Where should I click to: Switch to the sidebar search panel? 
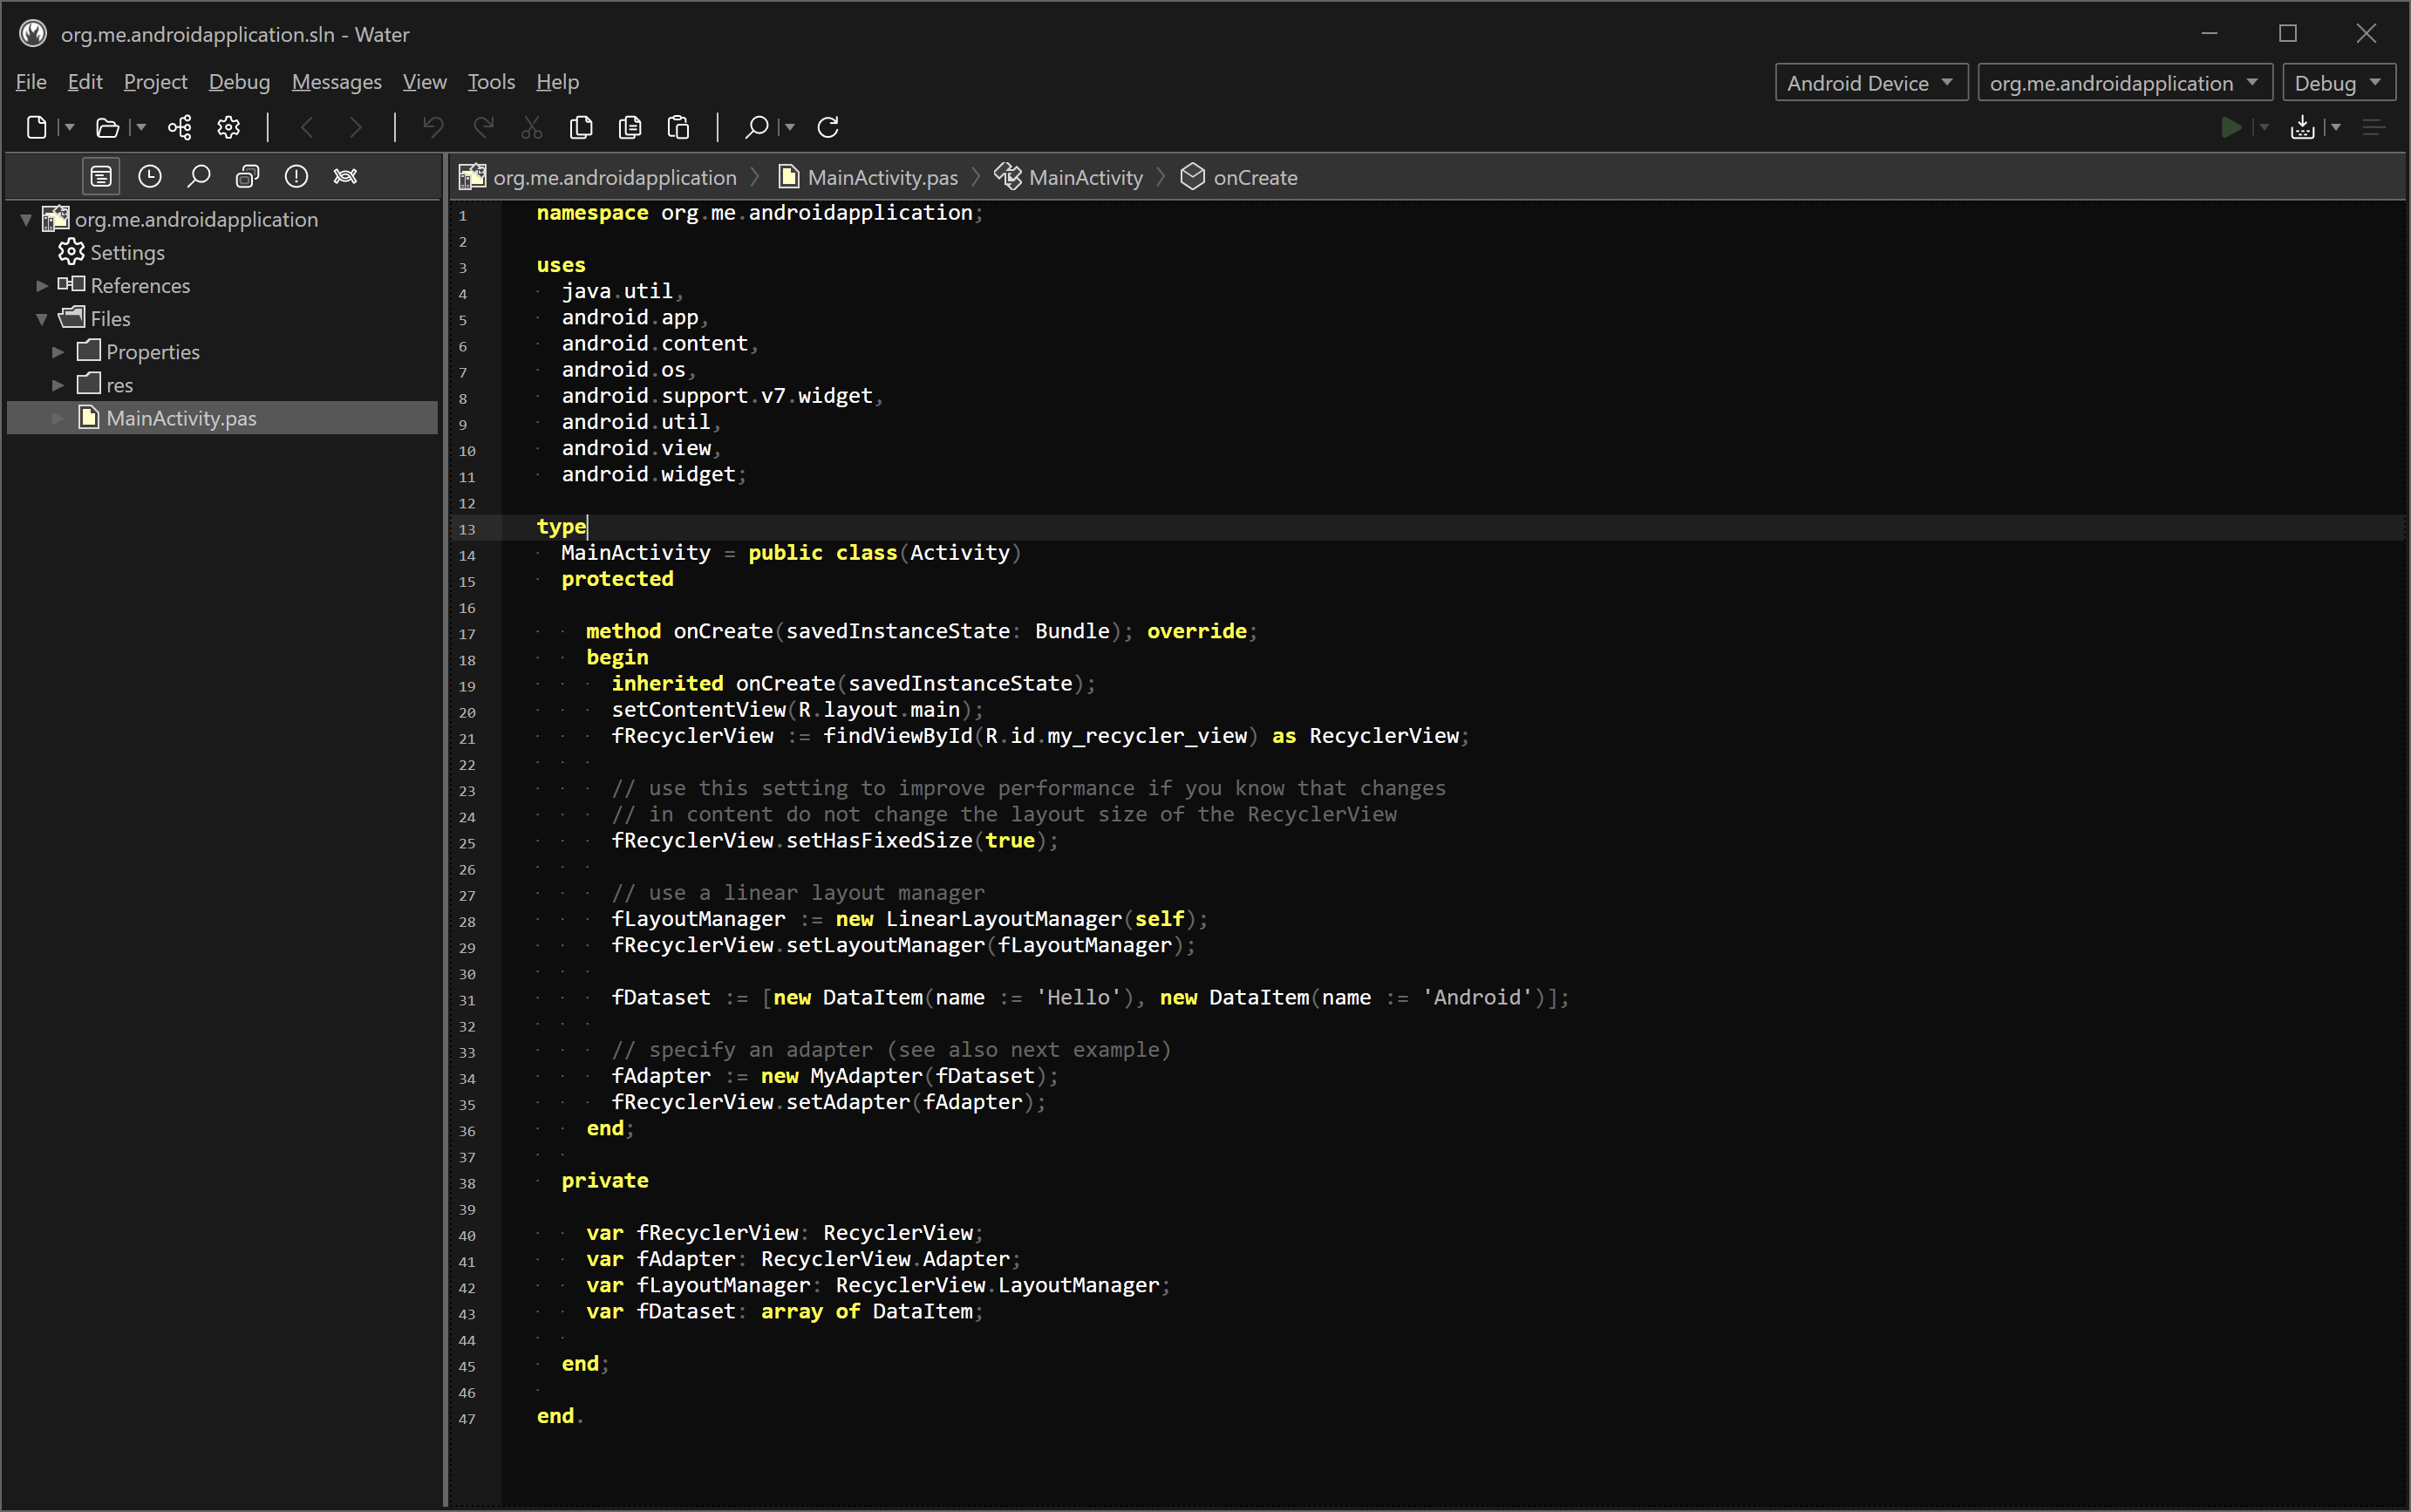coord(199,177)
